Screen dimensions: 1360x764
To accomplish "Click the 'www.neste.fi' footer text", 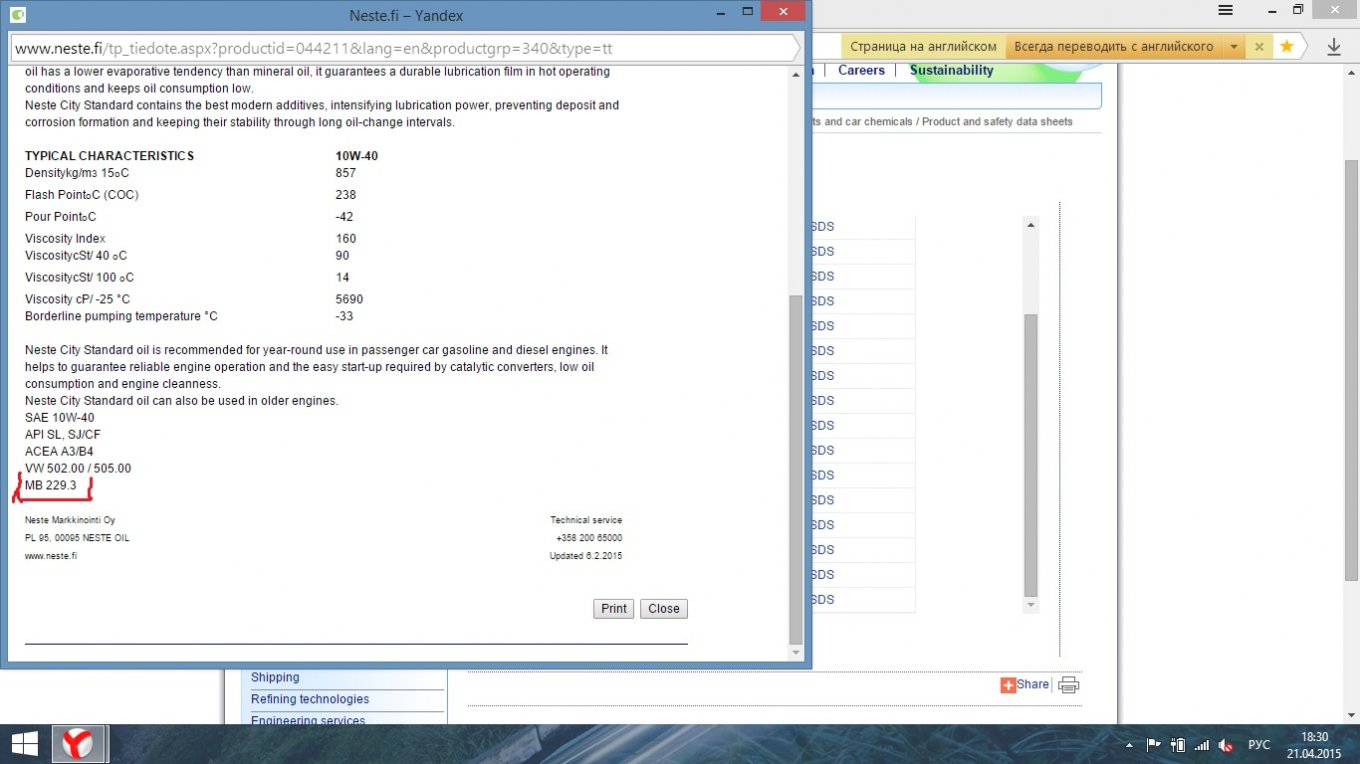I will [x=51, y=556].
